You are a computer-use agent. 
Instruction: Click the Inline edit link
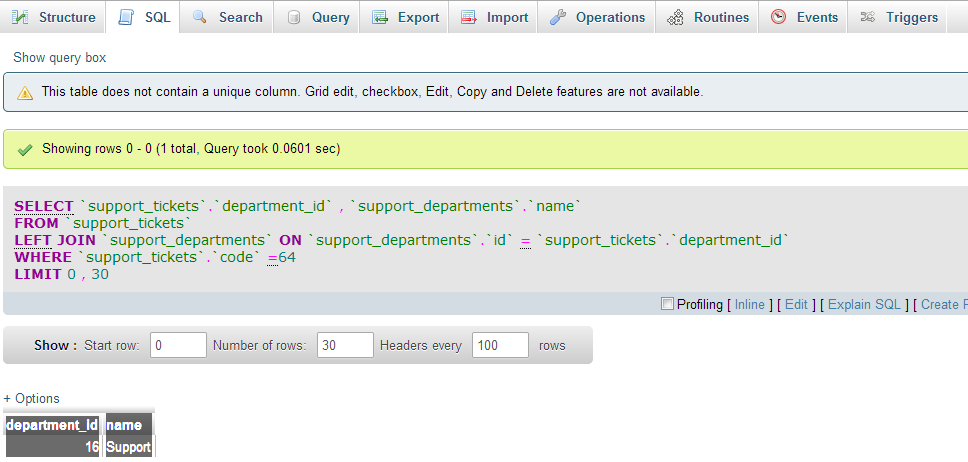(749, 304)
